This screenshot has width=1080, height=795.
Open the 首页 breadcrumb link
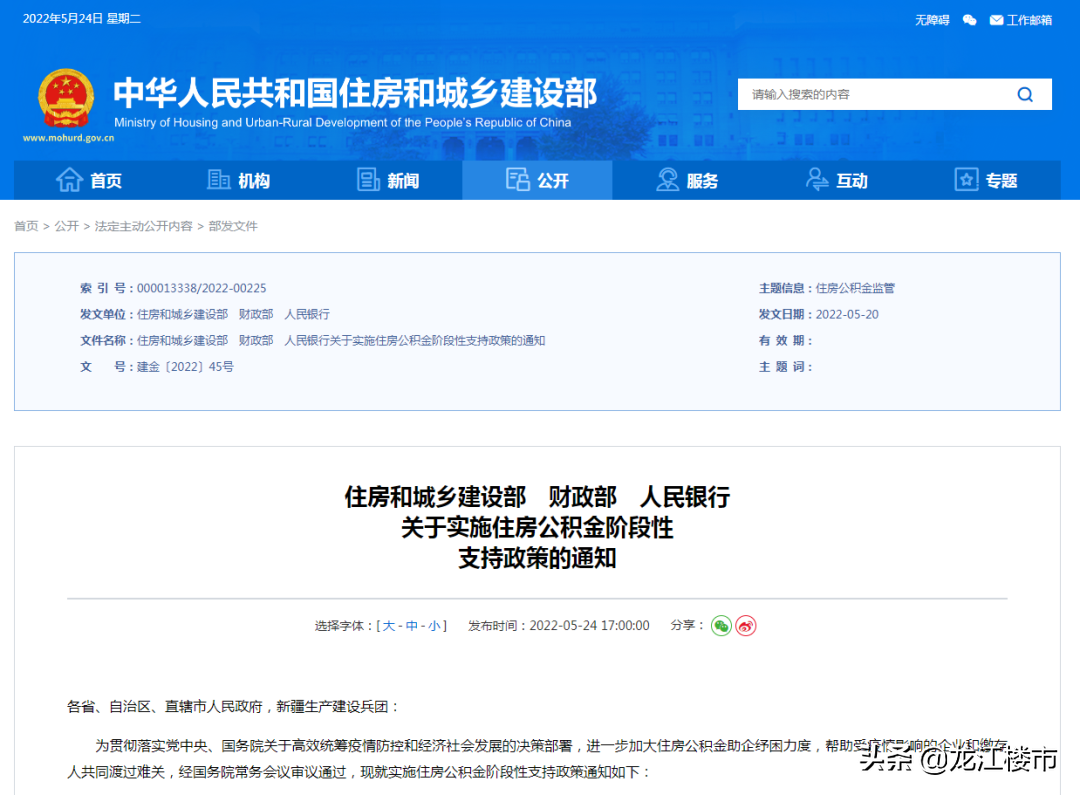point(26,226)
